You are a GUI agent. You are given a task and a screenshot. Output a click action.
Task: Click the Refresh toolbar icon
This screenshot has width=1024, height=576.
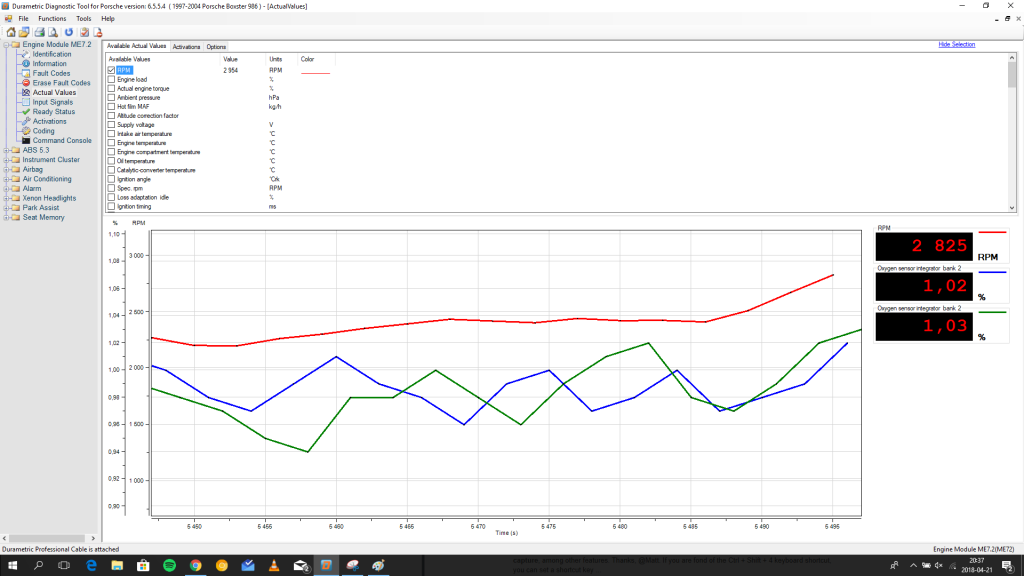(68, 32)
